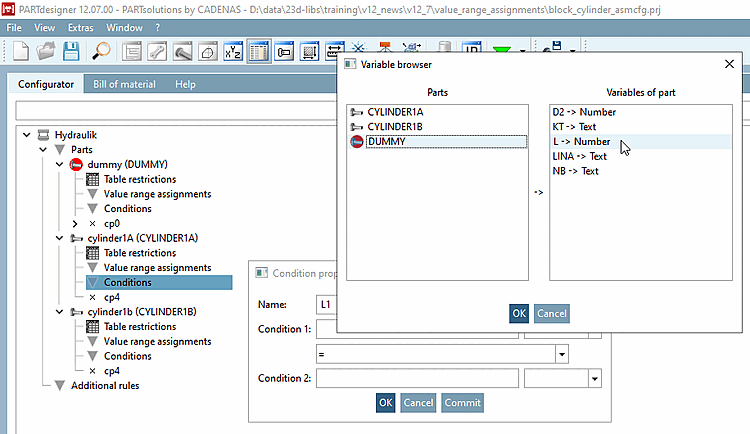Collapse the Hydraulik root node
Image resolution: width=750 pixels, height=434 pixels.
[x=27, y=135]
